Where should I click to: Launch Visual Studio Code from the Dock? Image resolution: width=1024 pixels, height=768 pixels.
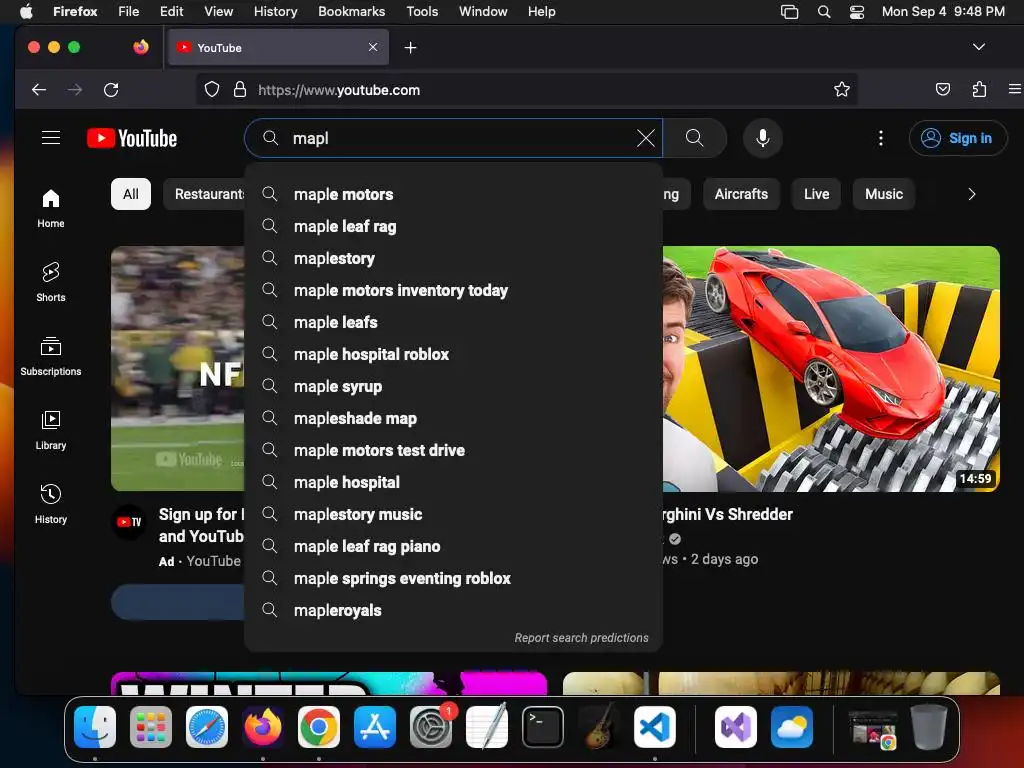(x=655, y=726)
